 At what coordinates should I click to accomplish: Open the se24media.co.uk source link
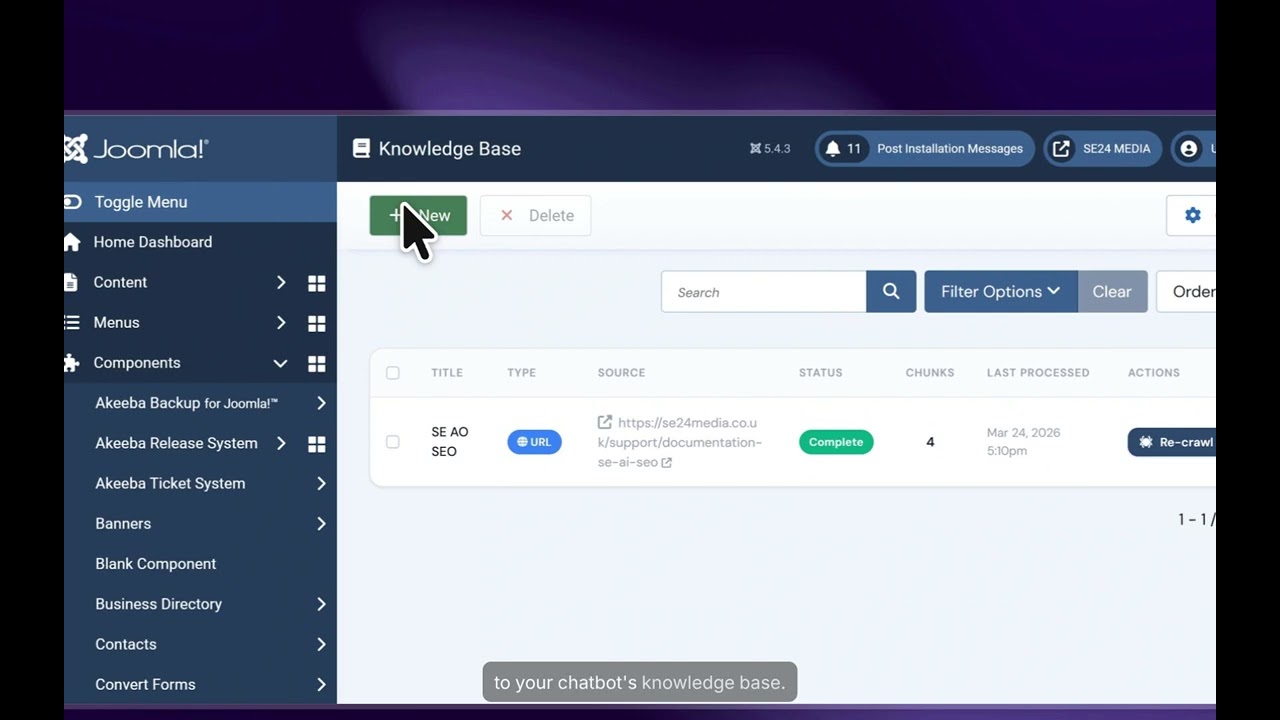(679, 442)
